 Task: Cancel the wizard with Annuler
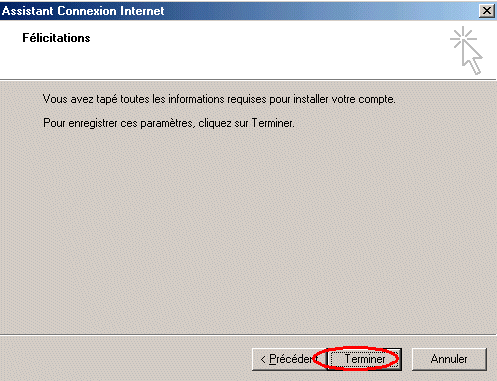(449, 359)
